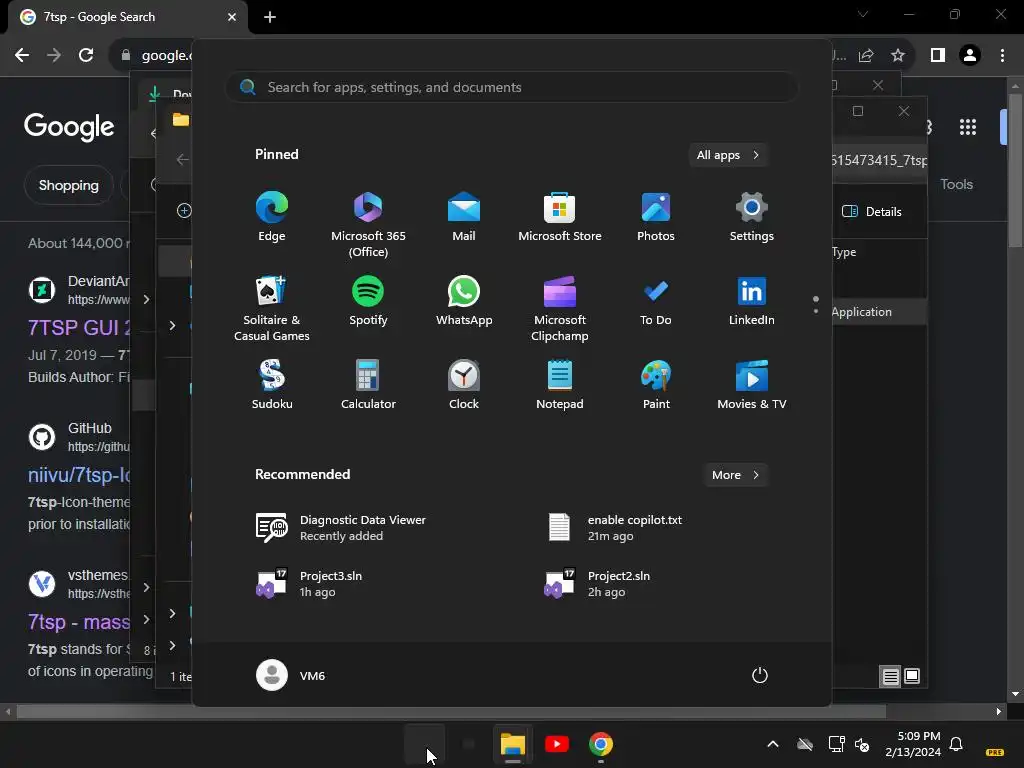Open Sudoku game
The width and height of the screenshot is (1024, 768).
click(x=272, y=385)
